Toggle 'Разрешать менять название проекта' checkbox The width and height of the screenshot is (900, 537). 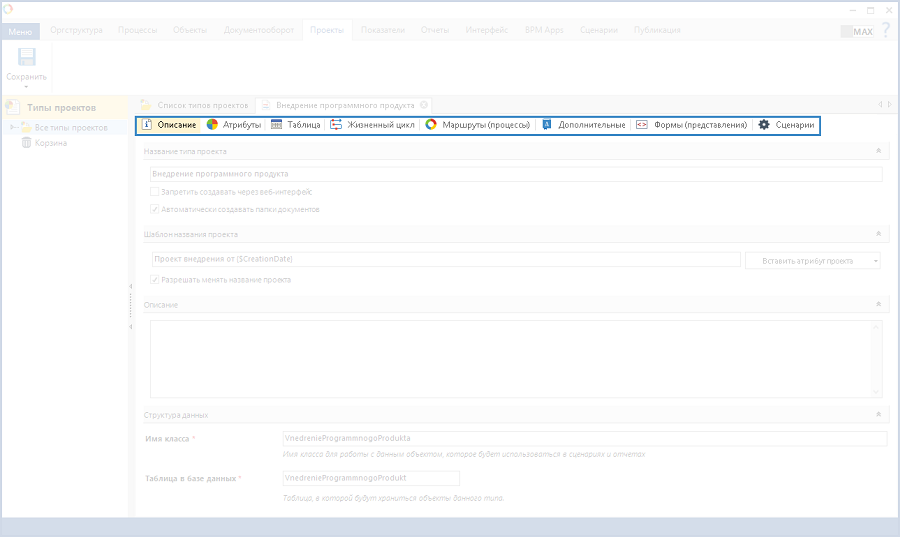click(x=154, y=279)
